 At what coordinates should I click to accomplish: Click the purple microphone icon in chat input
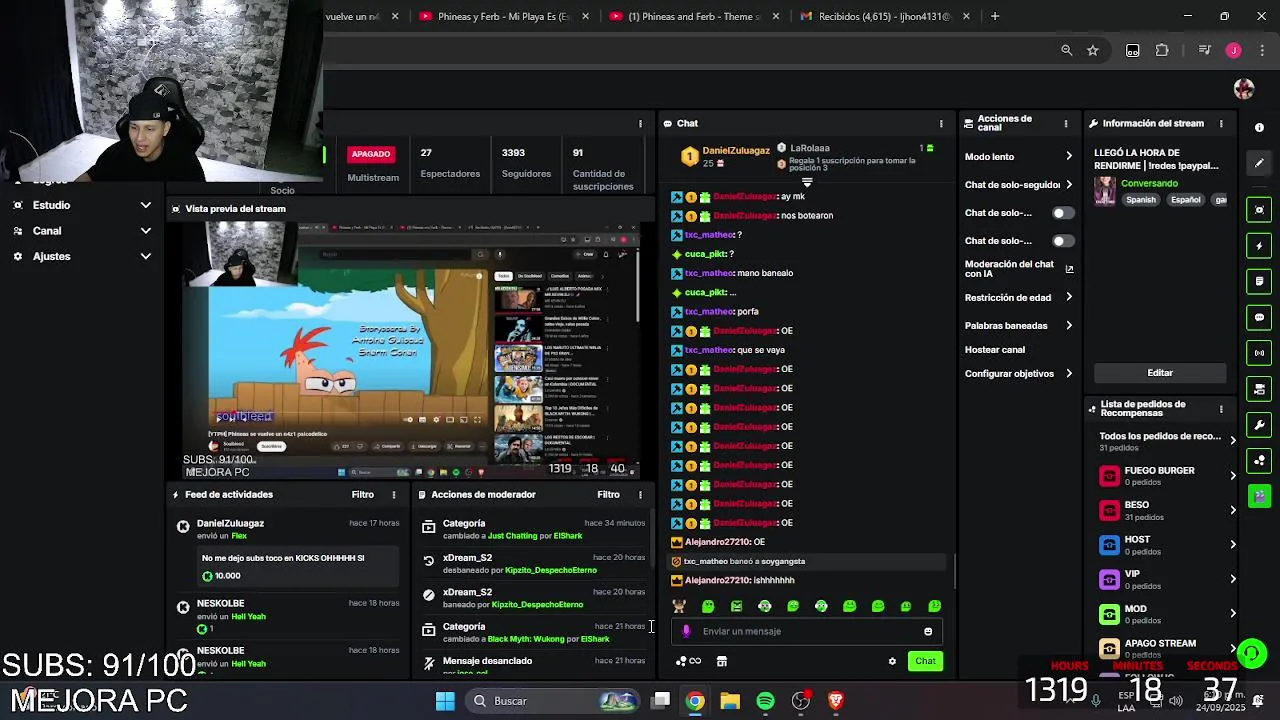point(686,631)
